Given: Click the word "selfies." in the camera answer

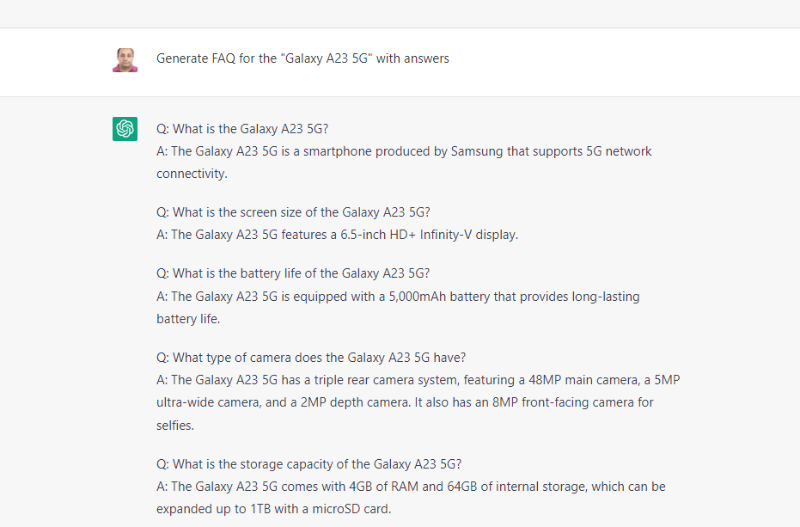Looking at the screenshot, I should 175,425.
